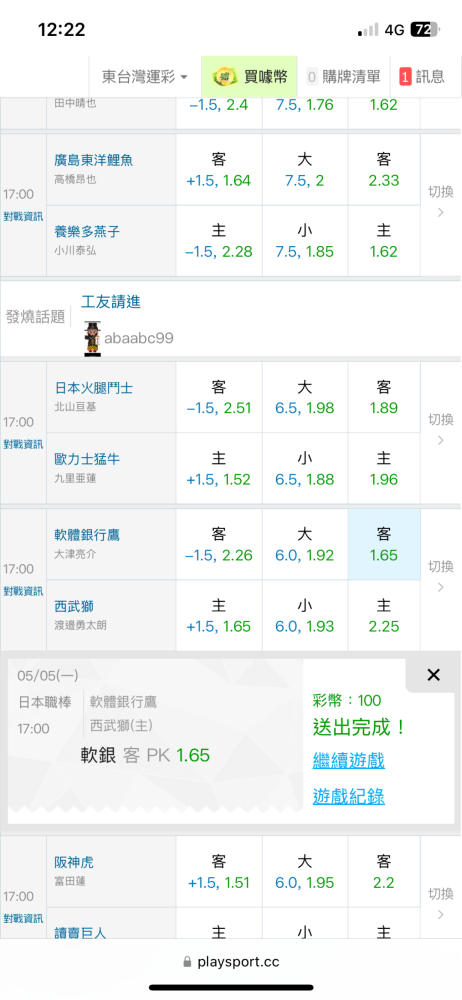462x1000 pixels.
Task: Select 廣島 客 +1.5, 1.64 spread
Action: (x=219, y=170)
